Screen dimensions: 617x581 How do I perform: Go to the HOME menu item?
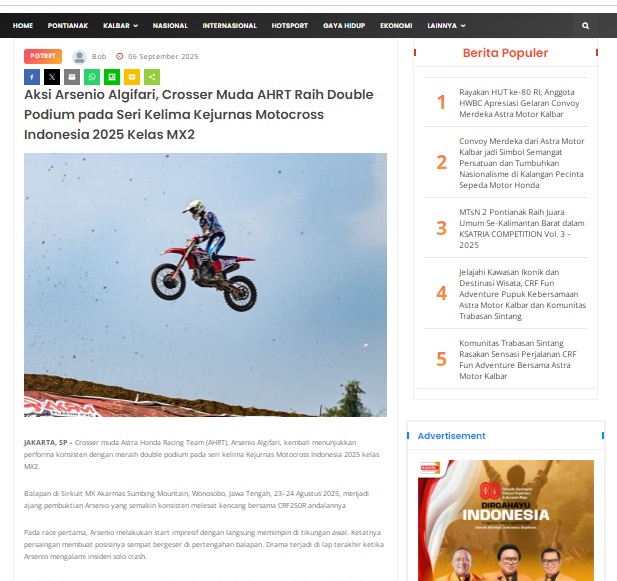click(23, 26)
